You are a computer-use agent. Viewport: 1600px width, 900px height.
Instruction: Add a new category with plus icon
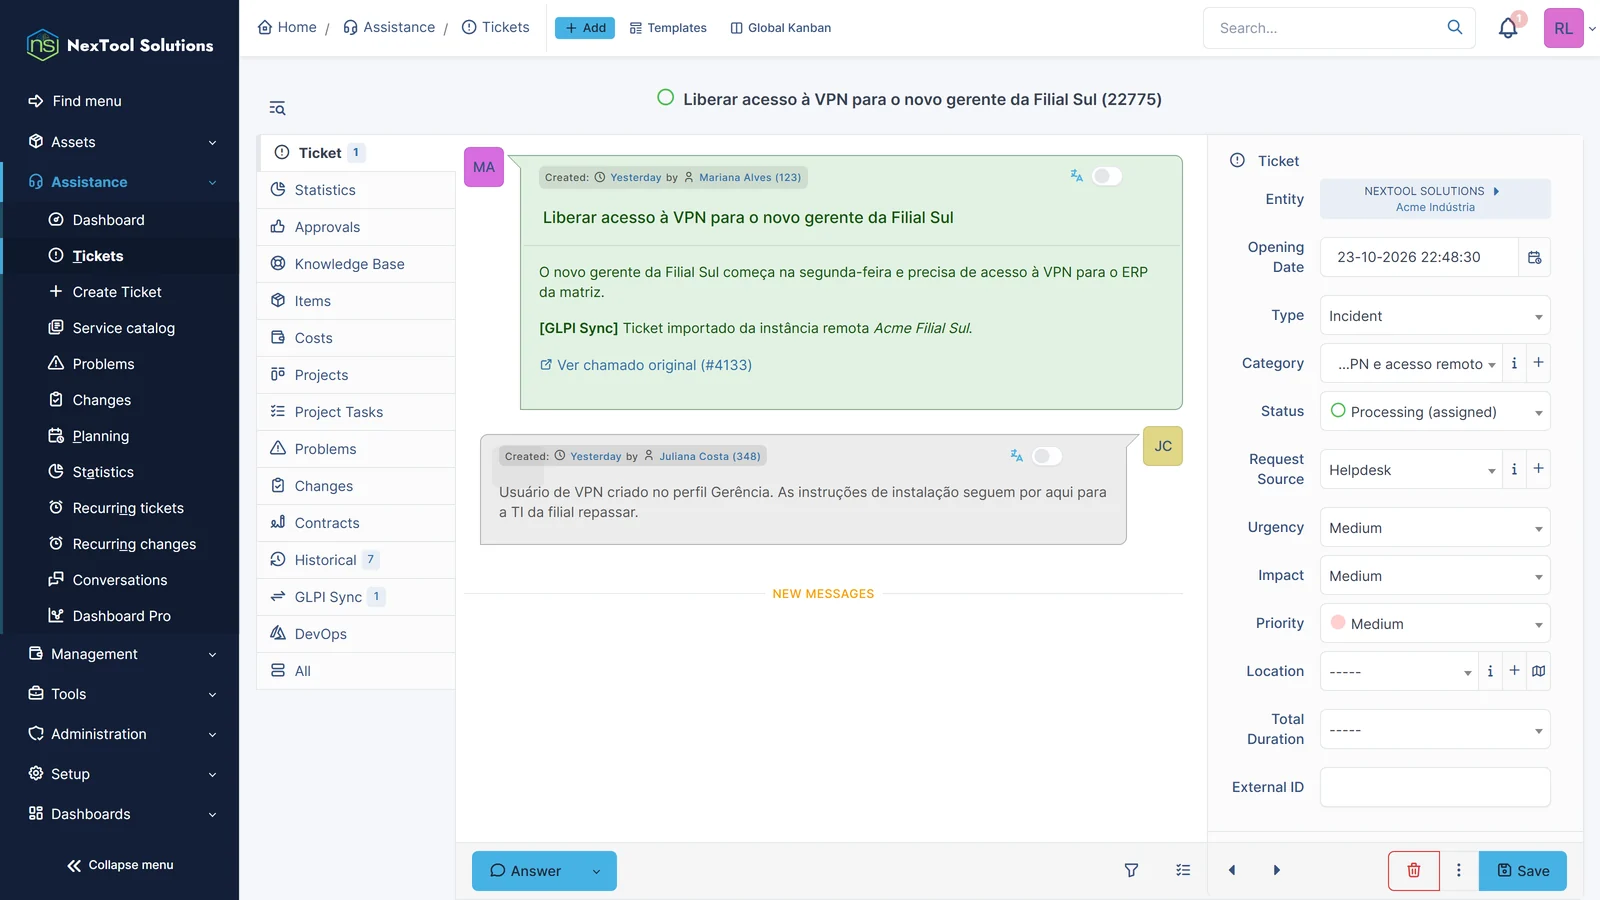coord(1539,363)
